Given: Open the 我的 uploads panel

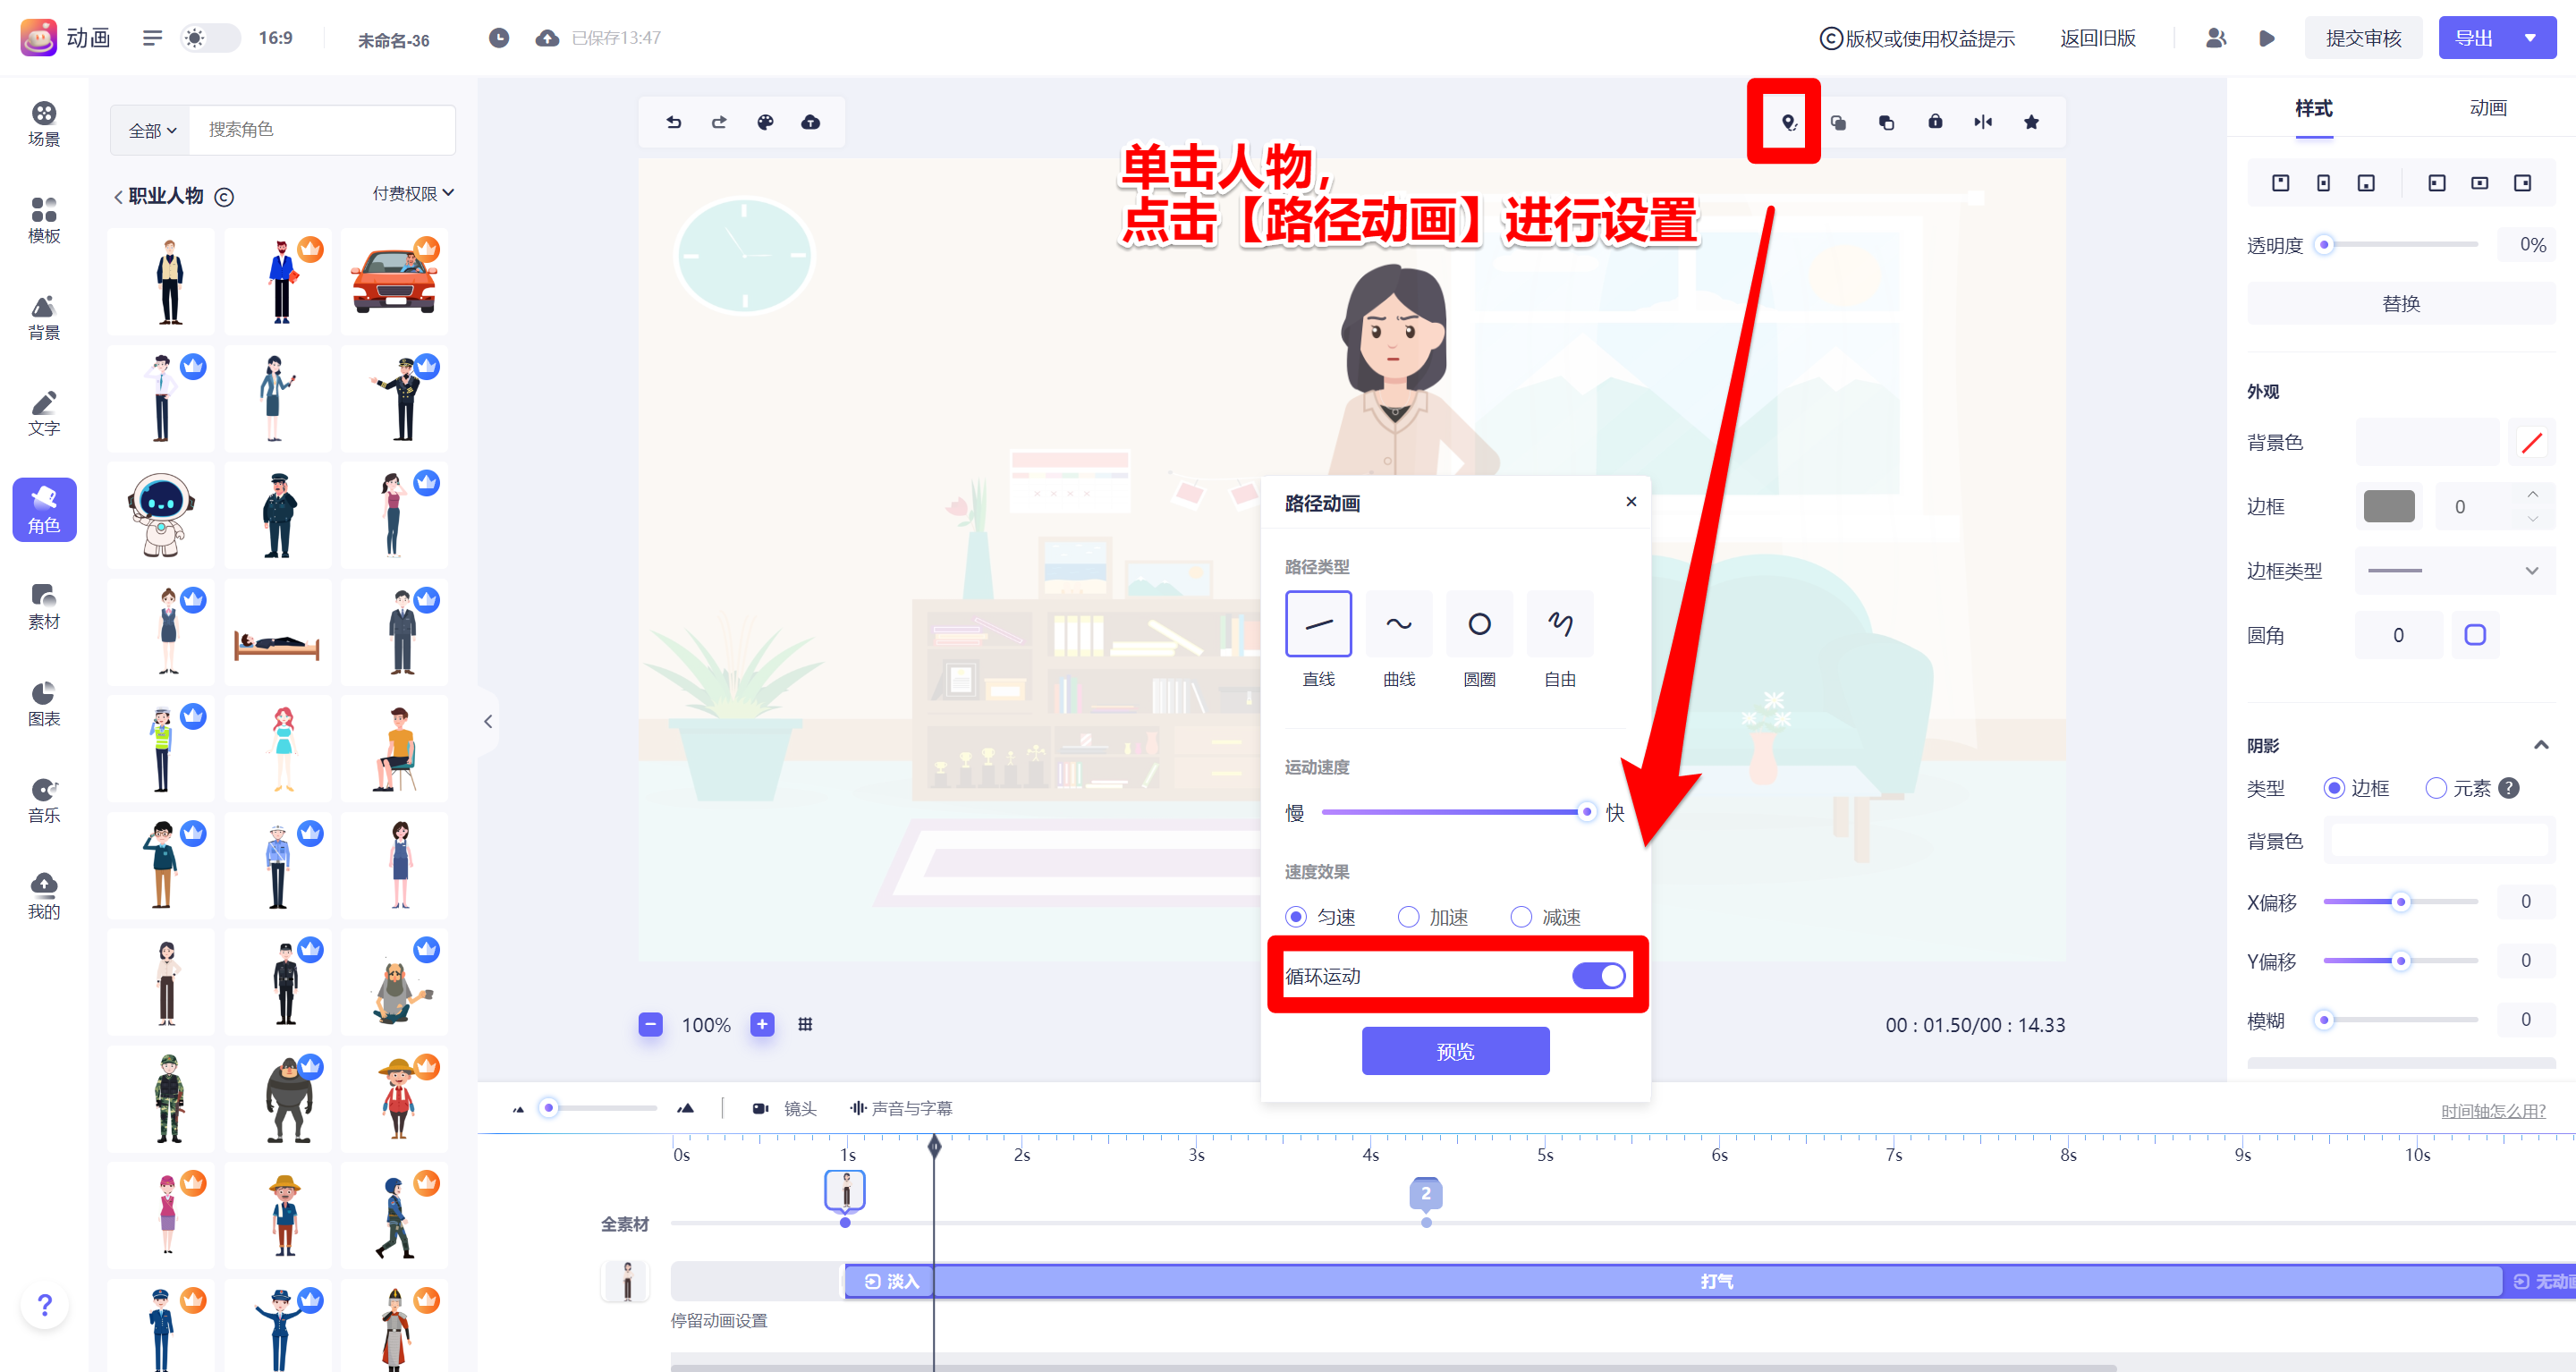Looking at the screenshot, I should click(x=44, y=897).
